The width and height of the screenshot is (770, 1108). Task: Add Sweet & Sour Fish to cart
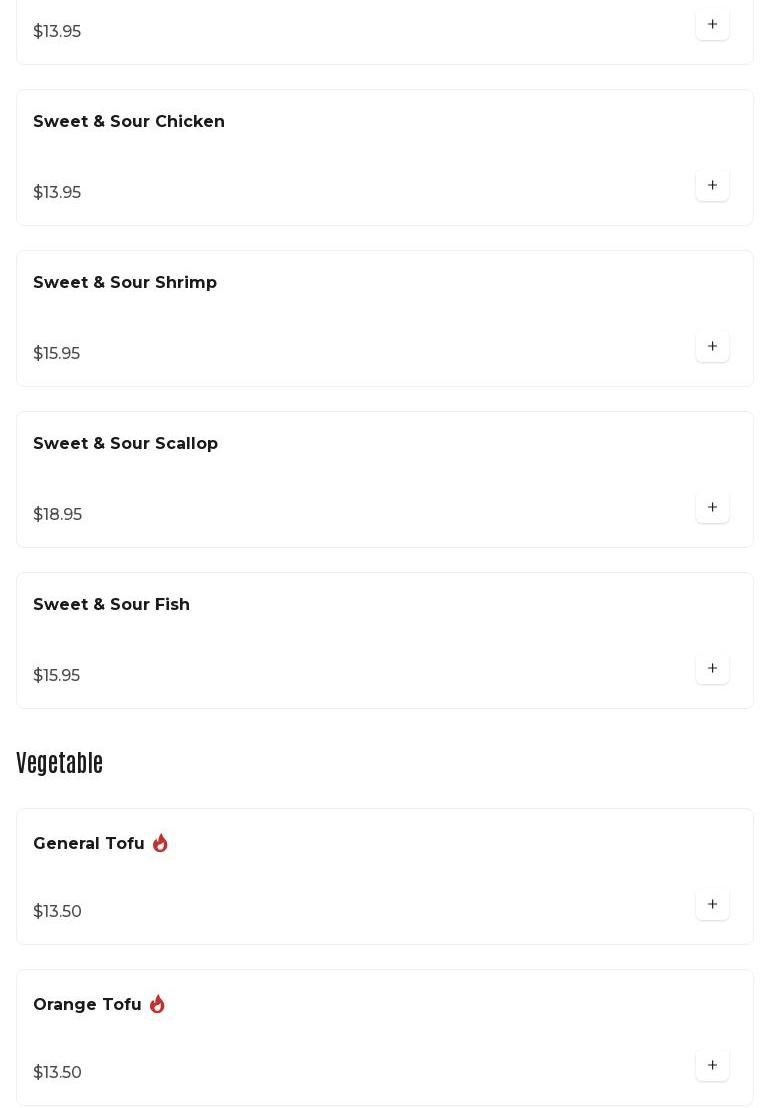click(712, 668)
